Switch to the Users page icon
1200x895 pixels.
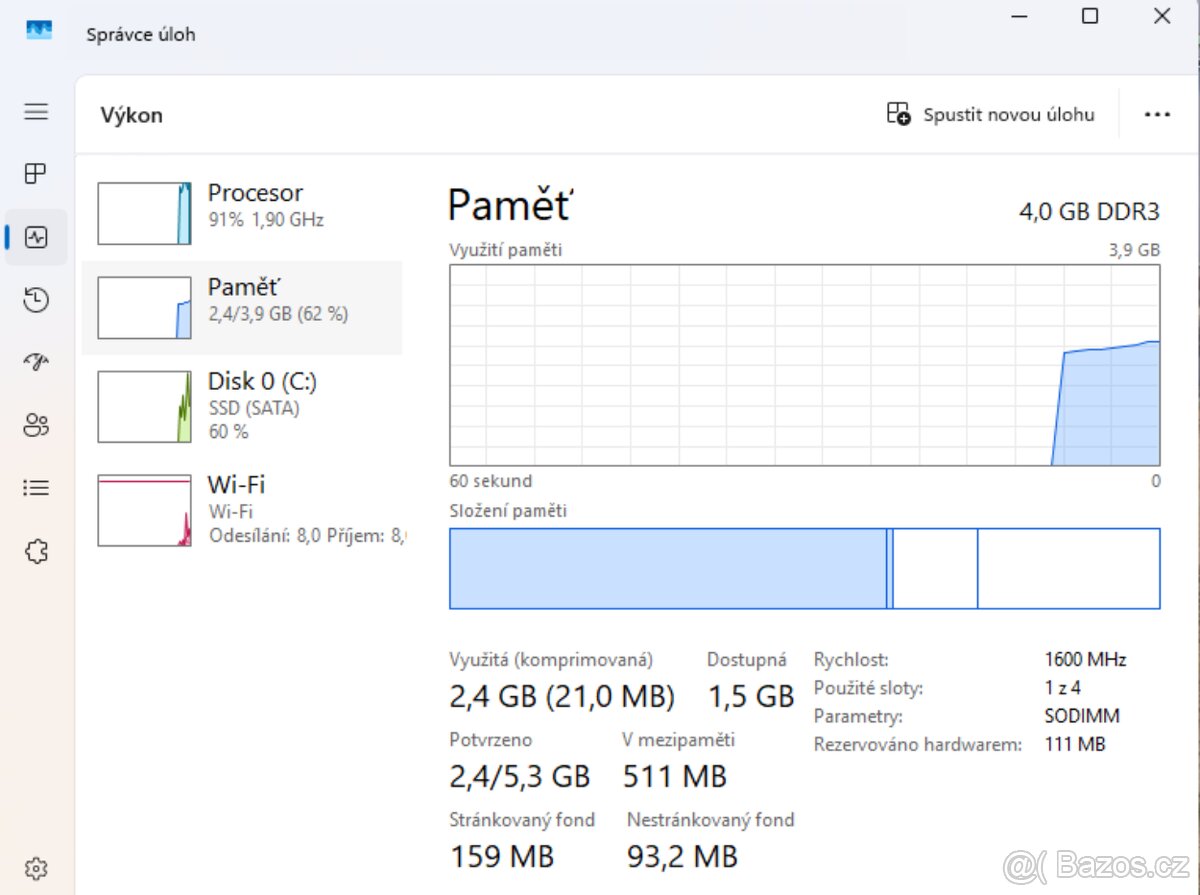[x=36, y=425]
